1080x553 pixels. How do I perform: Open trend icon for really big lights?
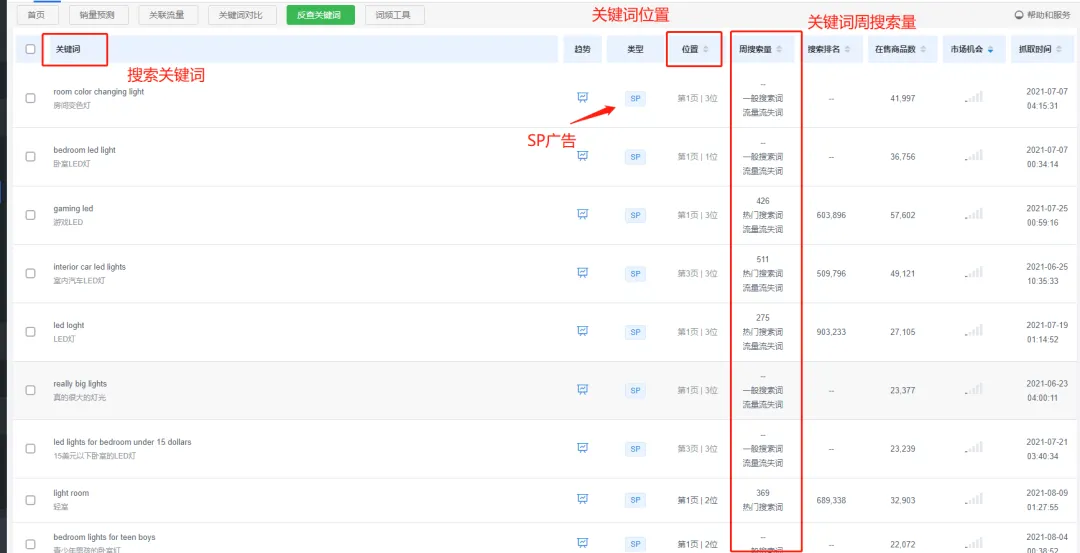click(x=582, y=389)
